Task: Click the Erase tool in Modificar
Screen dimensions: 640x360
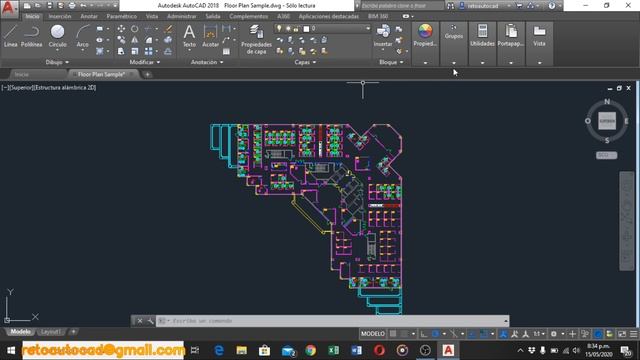Action: click(x=168, y=29)
